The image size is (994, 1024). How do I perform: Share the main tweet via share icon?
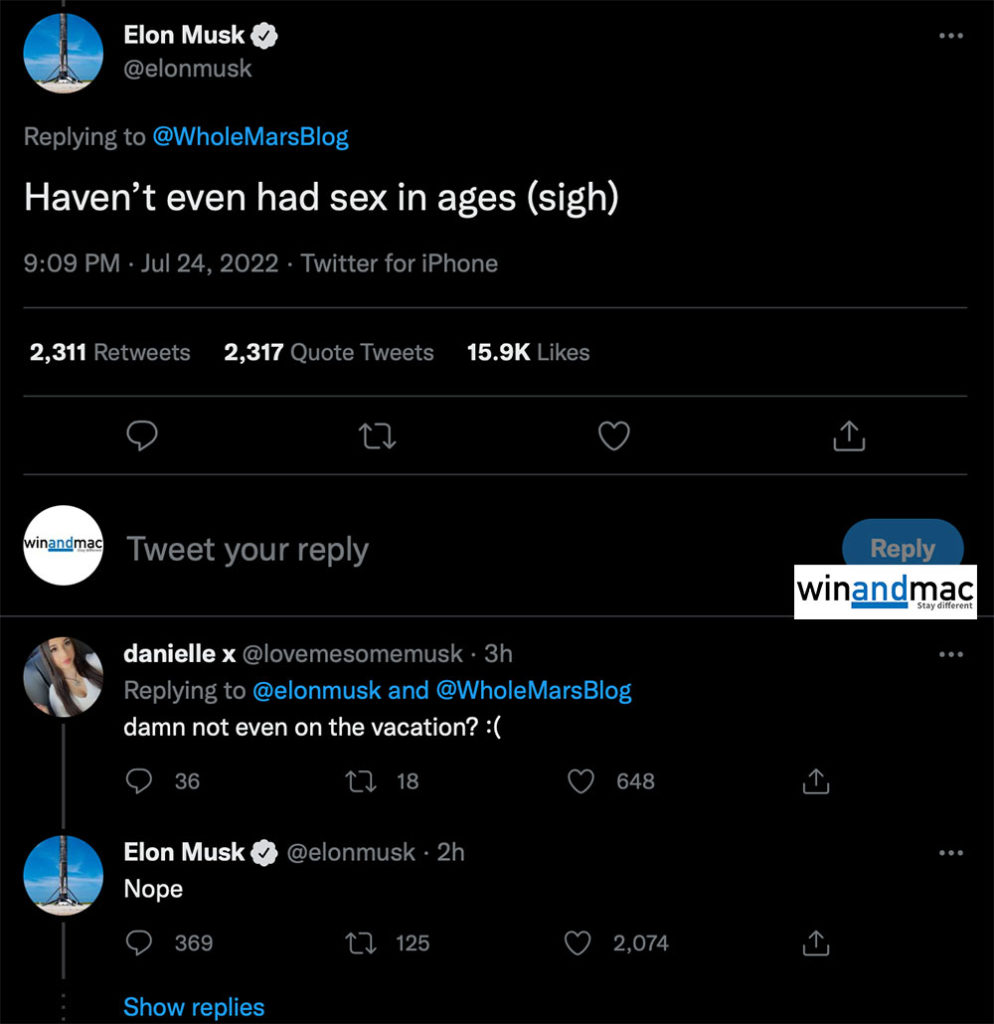pyautogui.click(x=848, y=436)
